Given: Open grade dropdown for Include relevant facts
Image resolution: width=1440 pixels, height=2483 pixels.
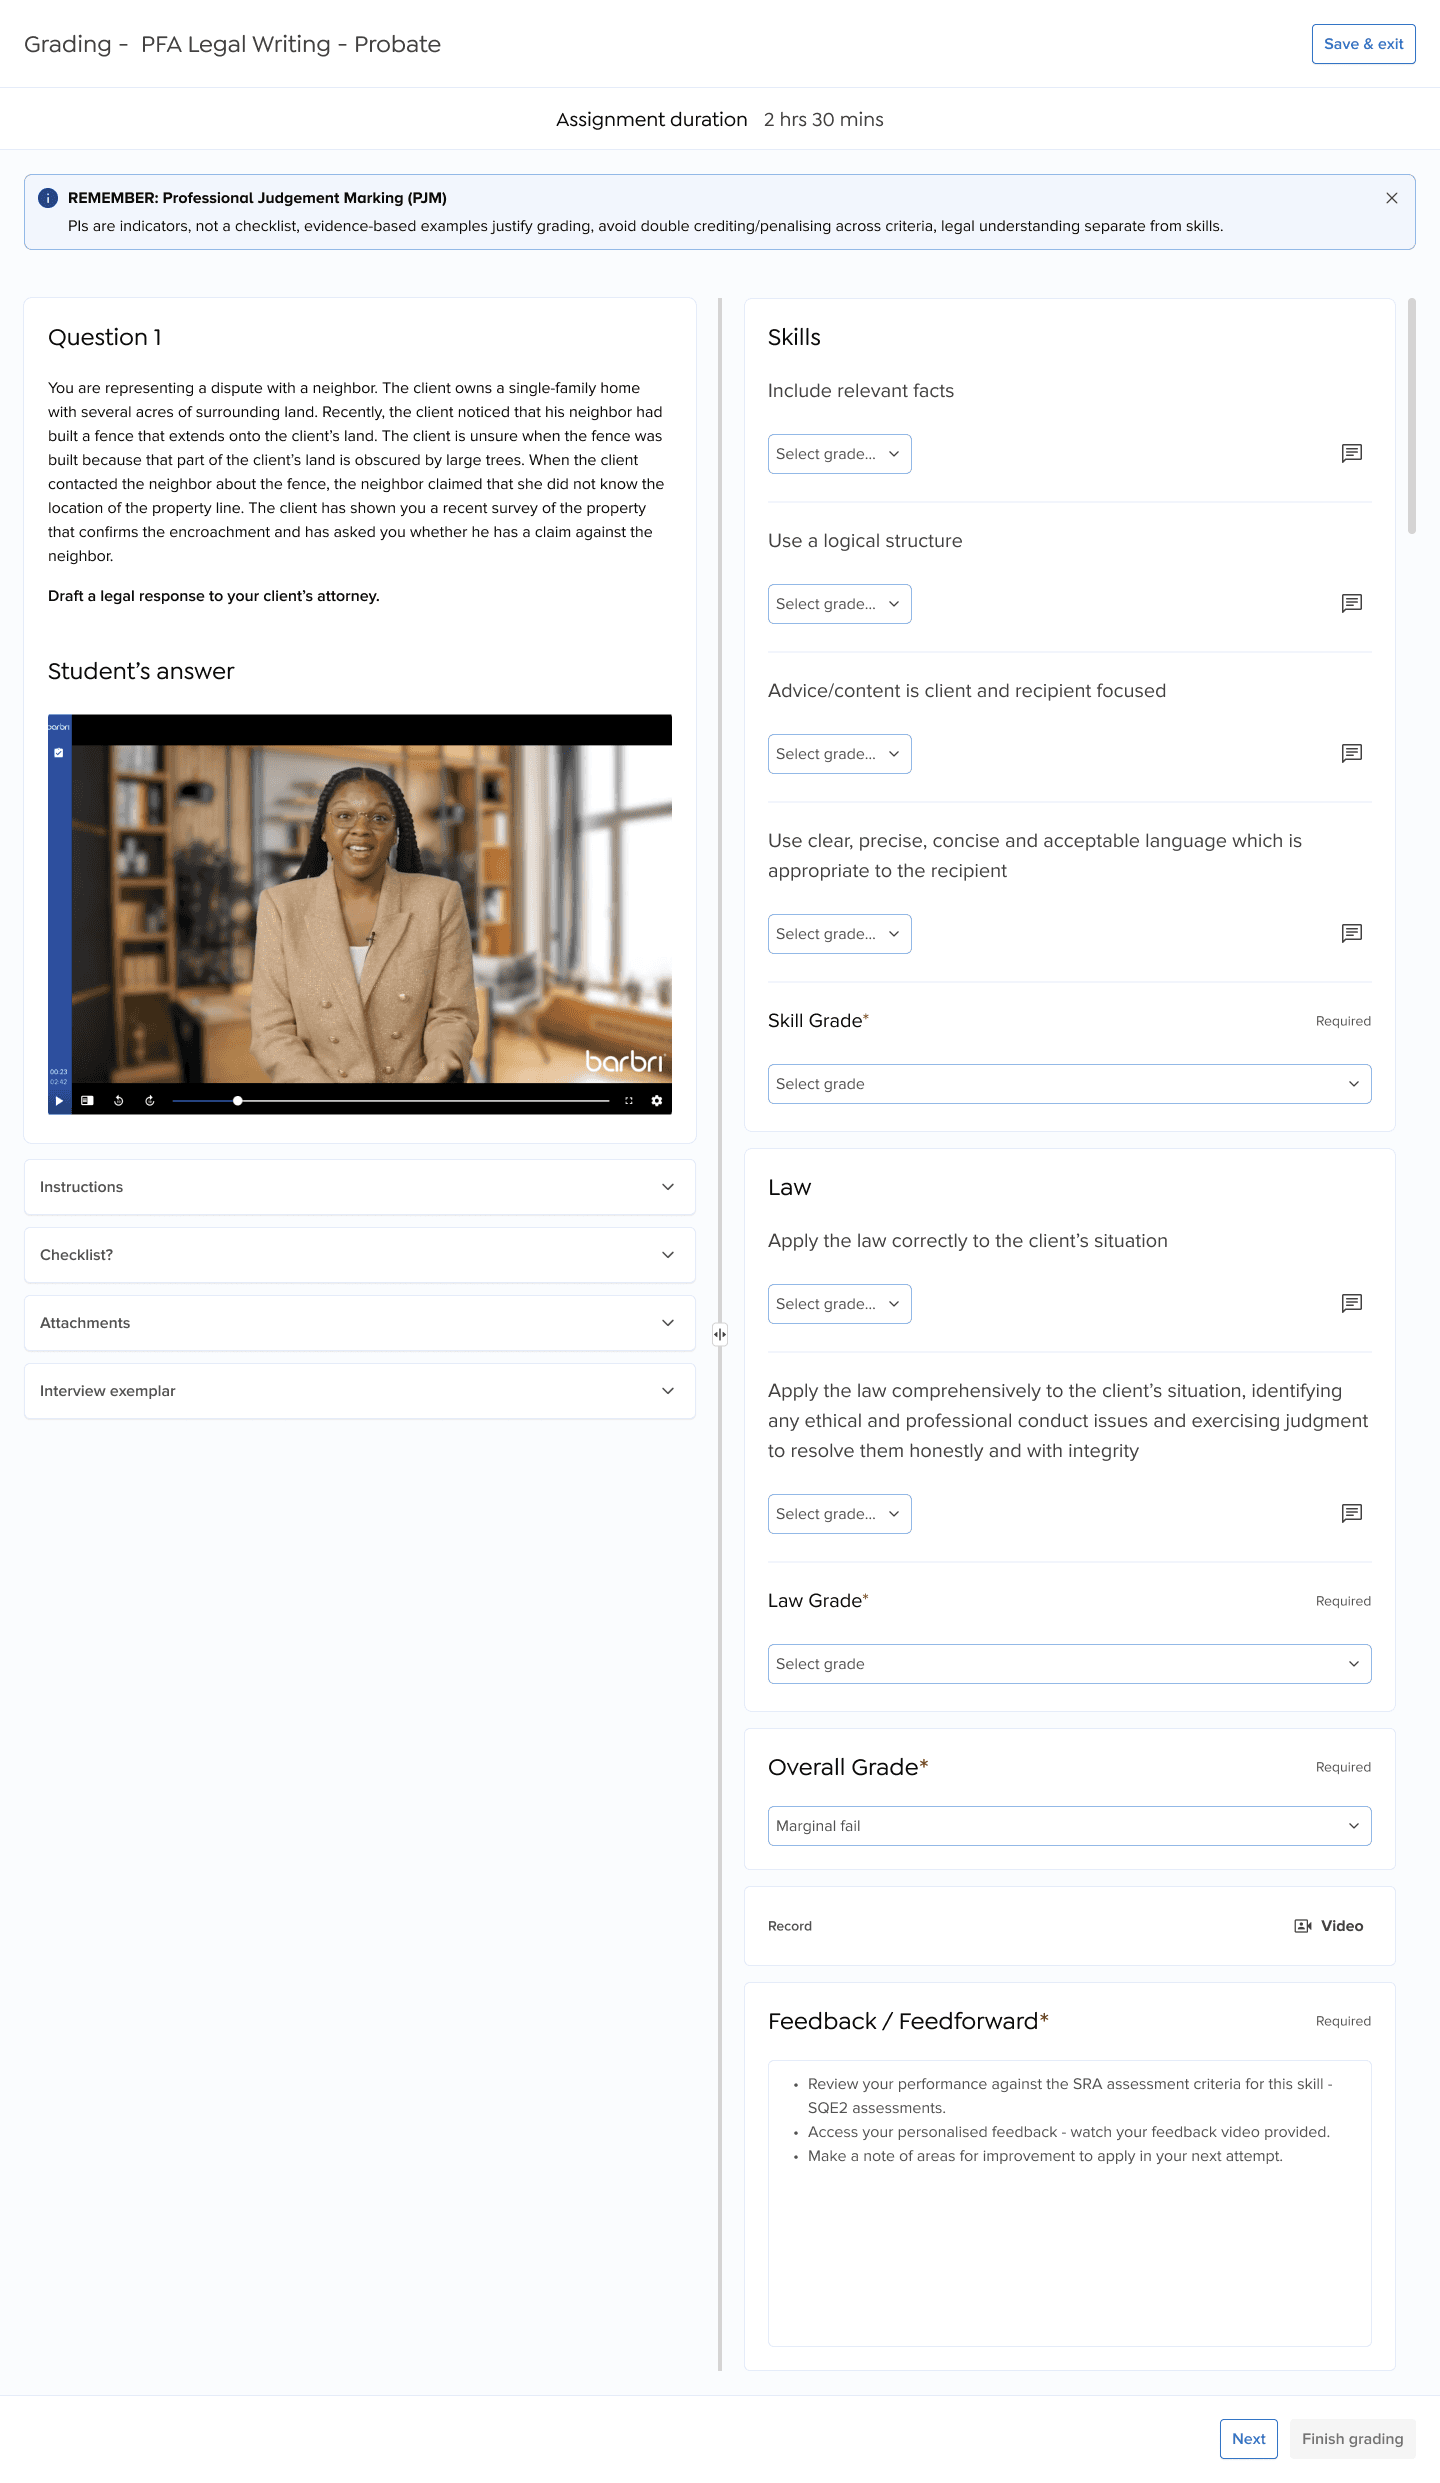Looking at the screenshot, I should [x=840, y=454].
